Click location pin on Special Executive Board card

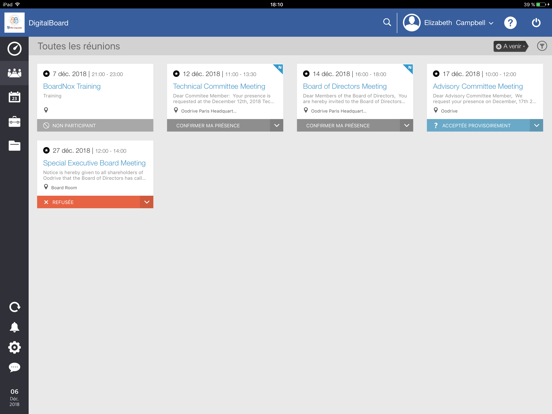(46, 187)
